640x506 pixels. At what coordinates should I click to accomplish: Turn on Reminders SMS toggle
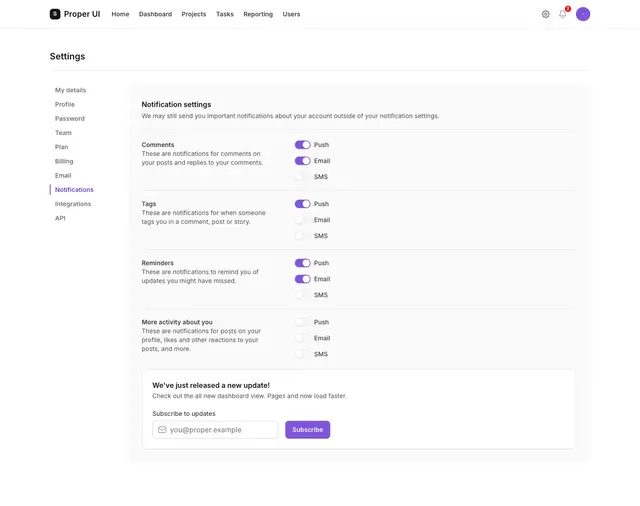[x=302, y=295]
